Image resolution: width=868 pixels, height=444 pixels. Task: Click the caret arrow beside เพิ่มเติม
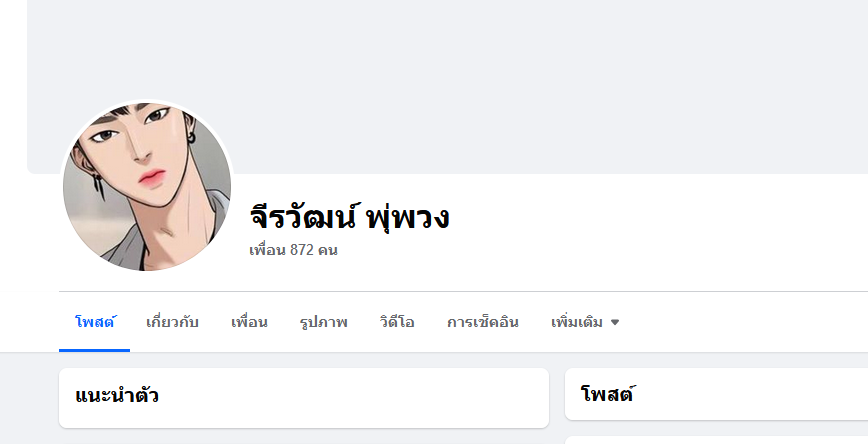(614, 322)
